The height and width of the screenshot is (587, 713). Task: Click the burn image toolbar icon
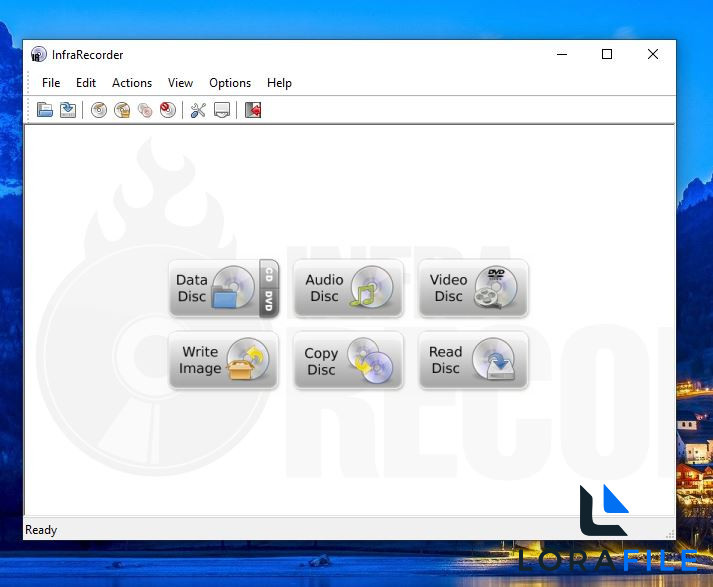[x=122, y=110]
